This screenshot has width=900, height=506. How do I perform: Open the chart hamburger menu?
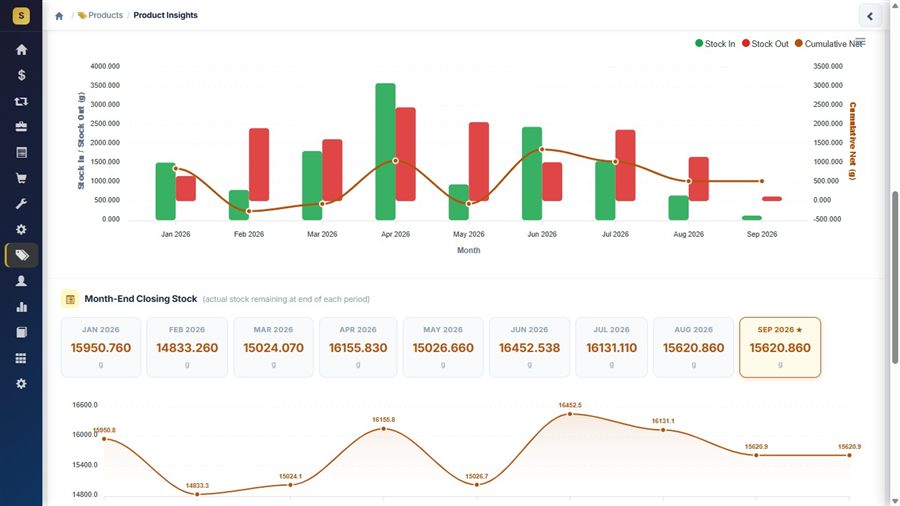pyautogui.click(x=860, y=42)
